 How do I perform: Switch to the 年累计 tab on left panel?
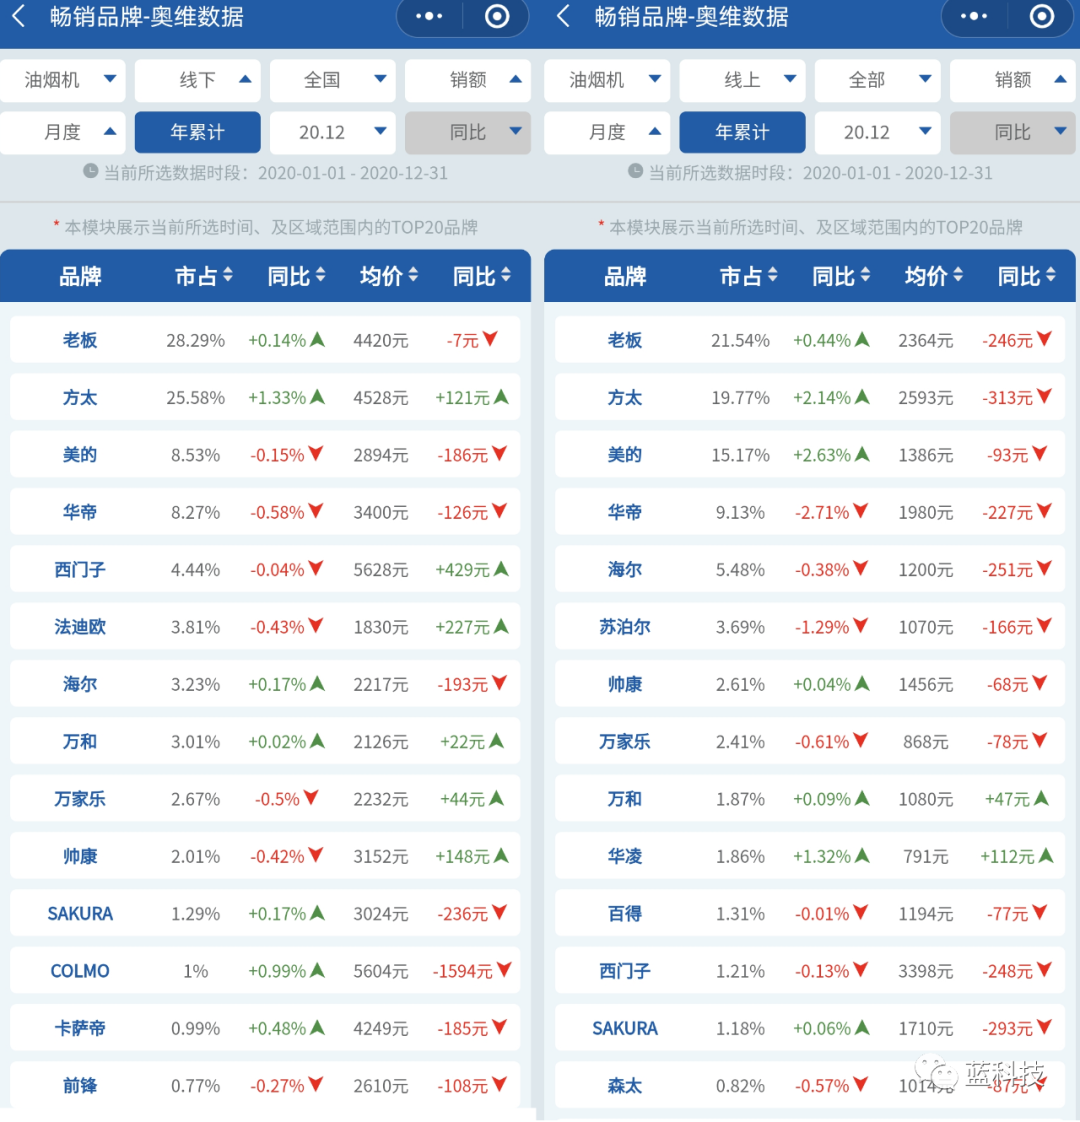click(197, 132)
